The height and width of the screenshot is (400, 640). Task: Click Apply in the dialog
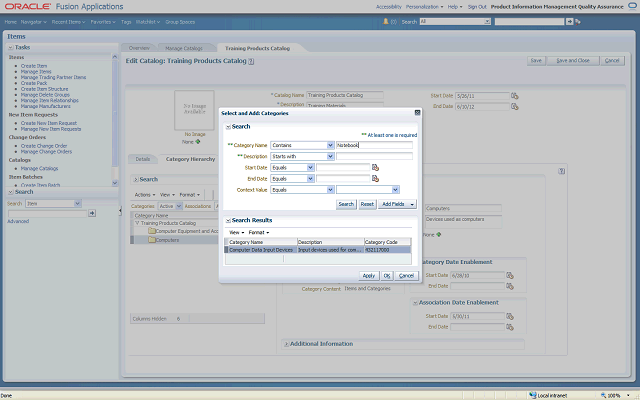coord(368,275)
